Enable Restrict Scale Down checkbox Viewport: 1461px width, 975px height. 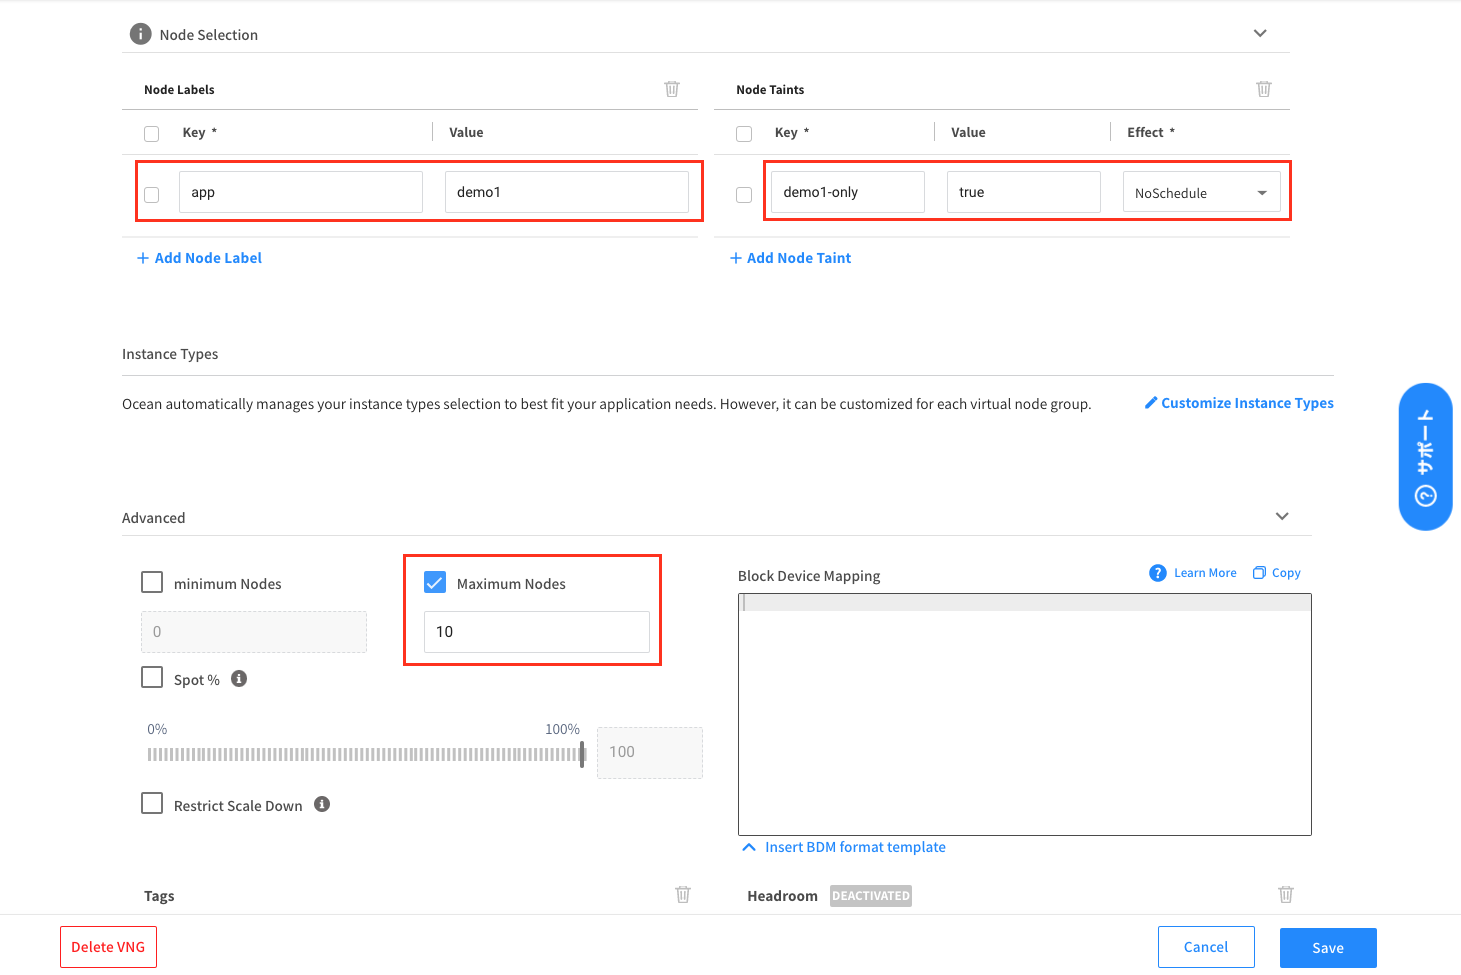coord(152,803)
